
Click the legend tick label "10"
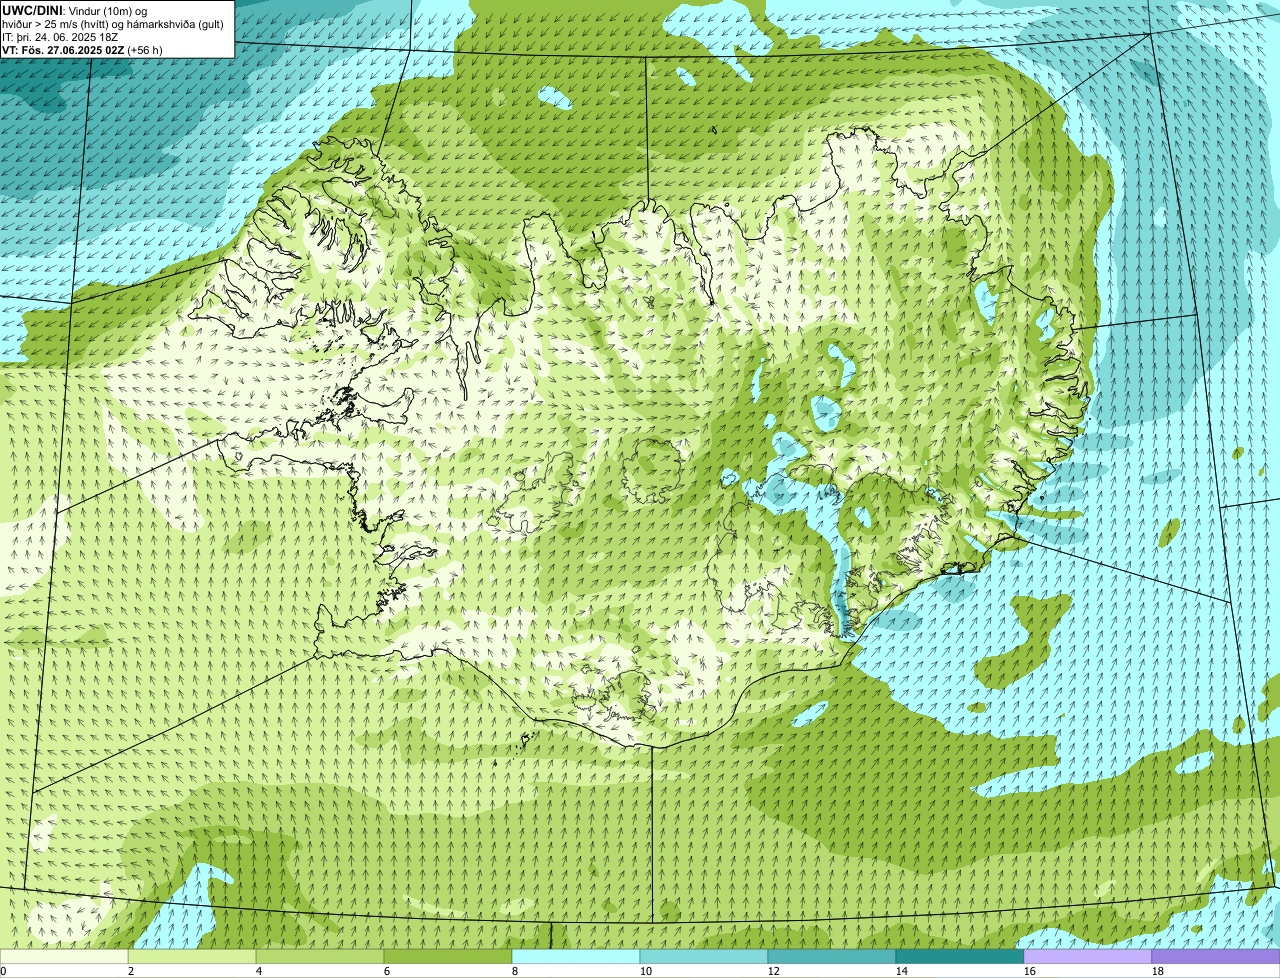click(645, 971)
